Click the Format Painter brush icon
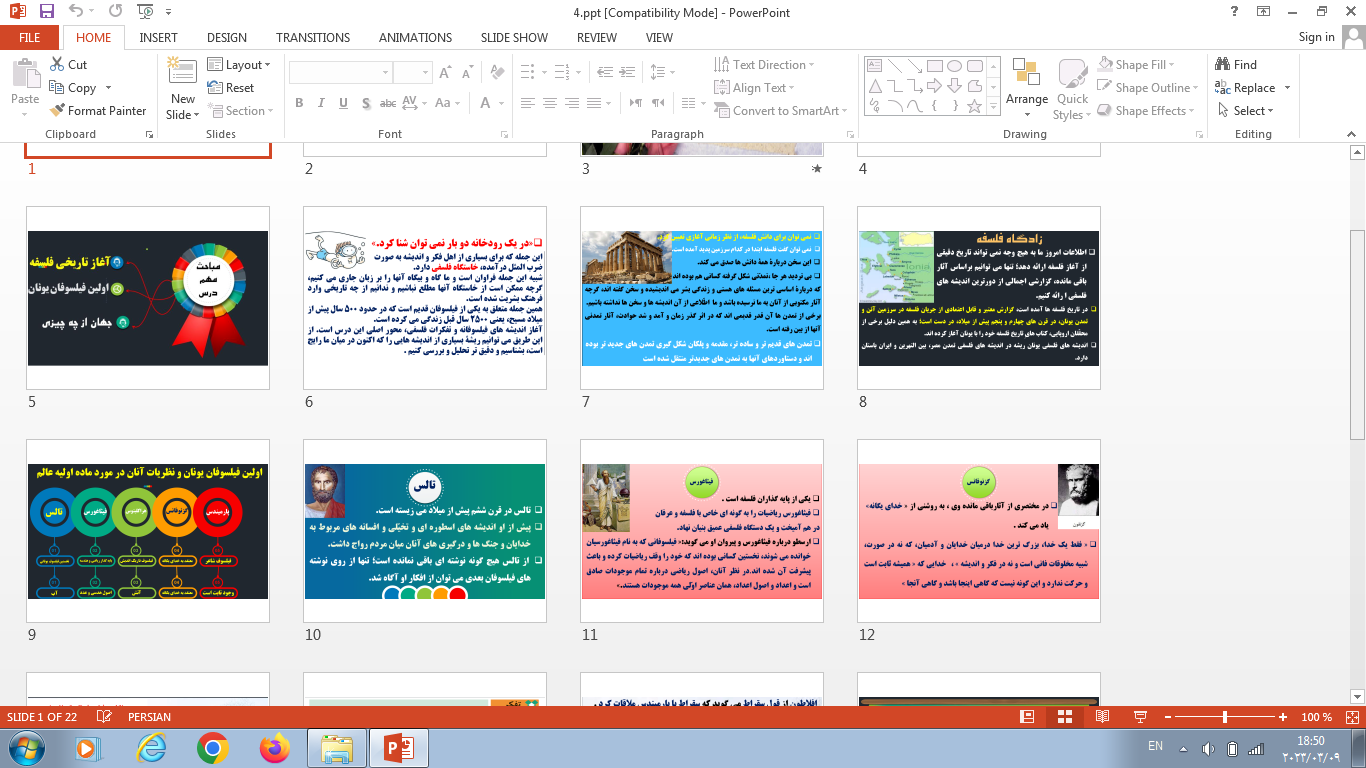Image resolution: width=1366 pixels, height=768 pixels. tap(58, 111)
